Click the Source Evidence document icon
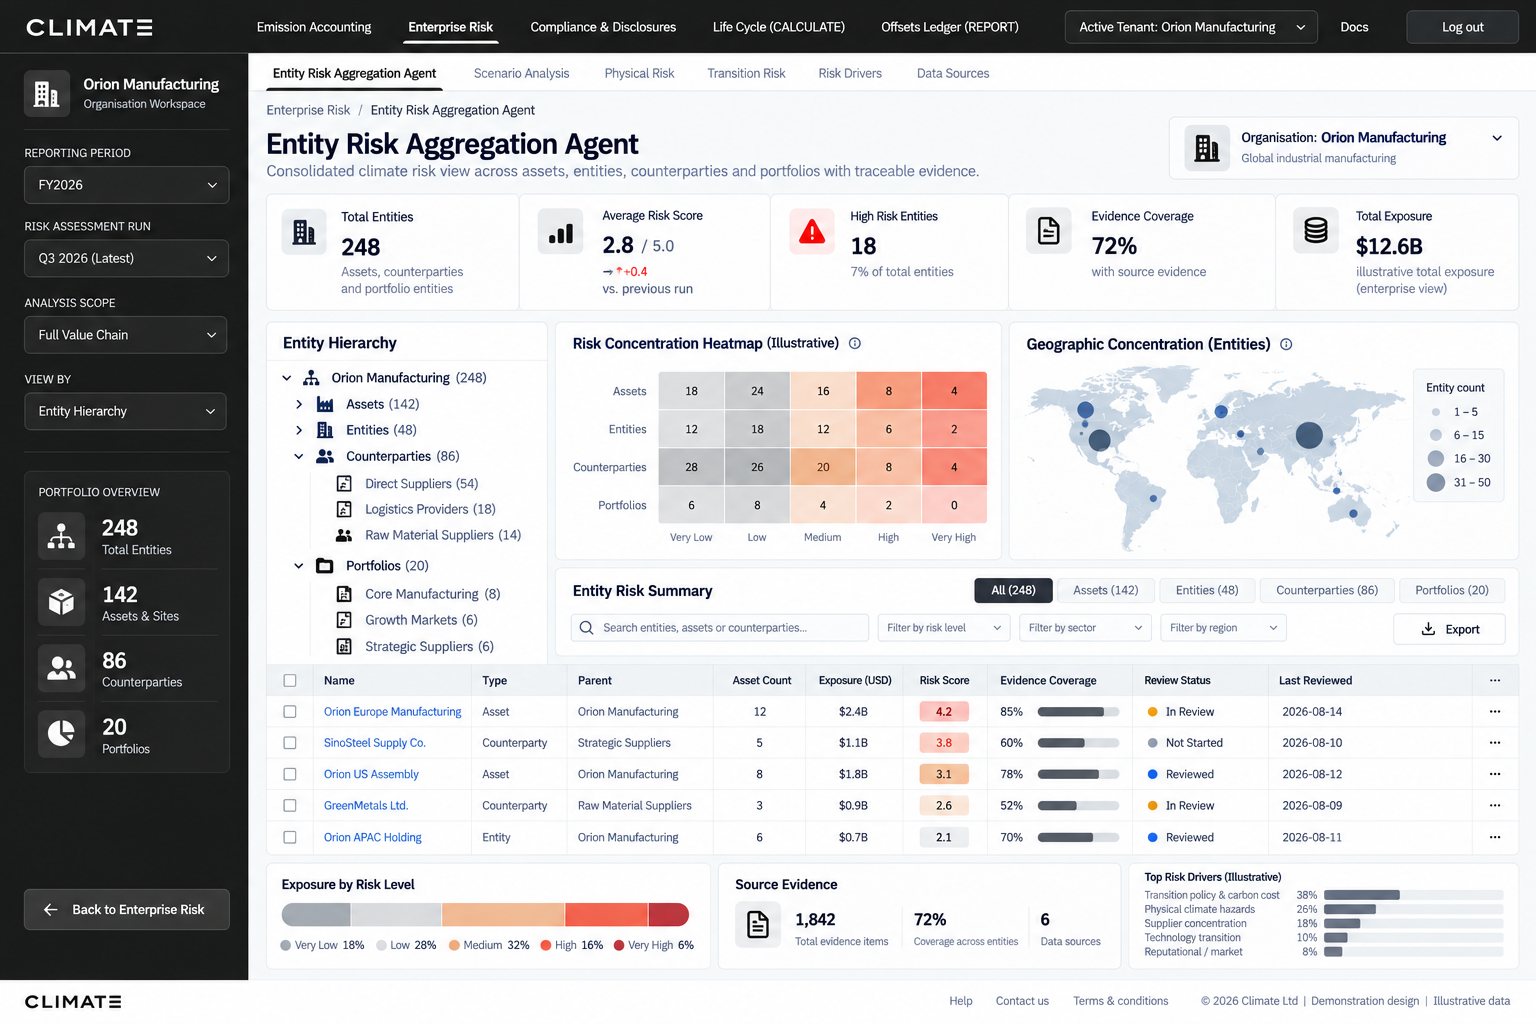The width and height of the screenshot is (1536, 1024). click(758, 924)
